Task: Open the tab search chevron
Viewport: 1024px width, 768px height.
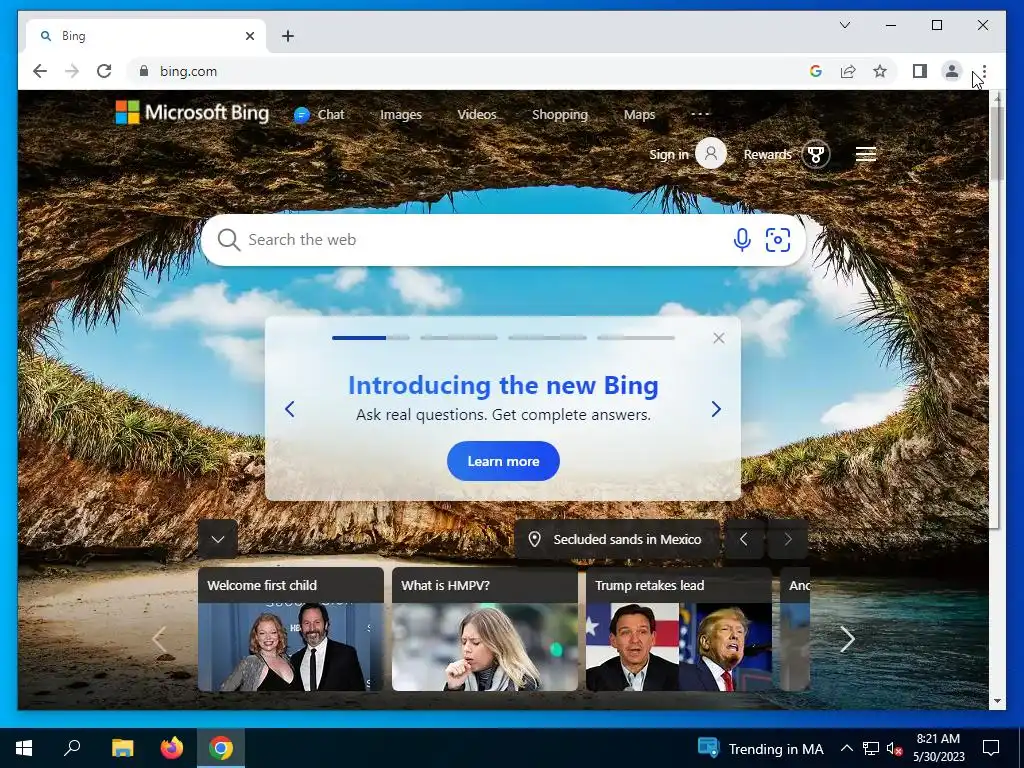Action: 844,25
